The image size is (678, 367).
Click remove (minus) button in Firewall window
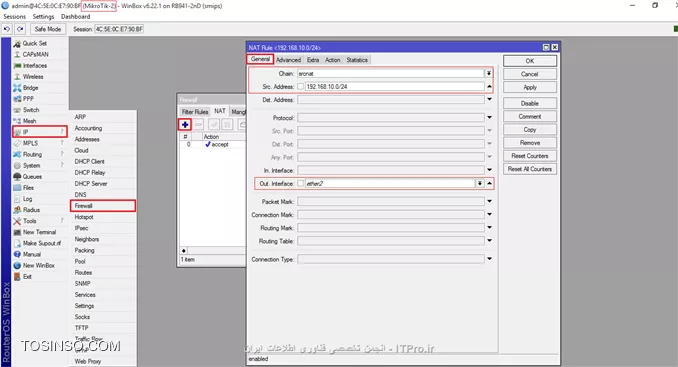[x=198, y=124]
